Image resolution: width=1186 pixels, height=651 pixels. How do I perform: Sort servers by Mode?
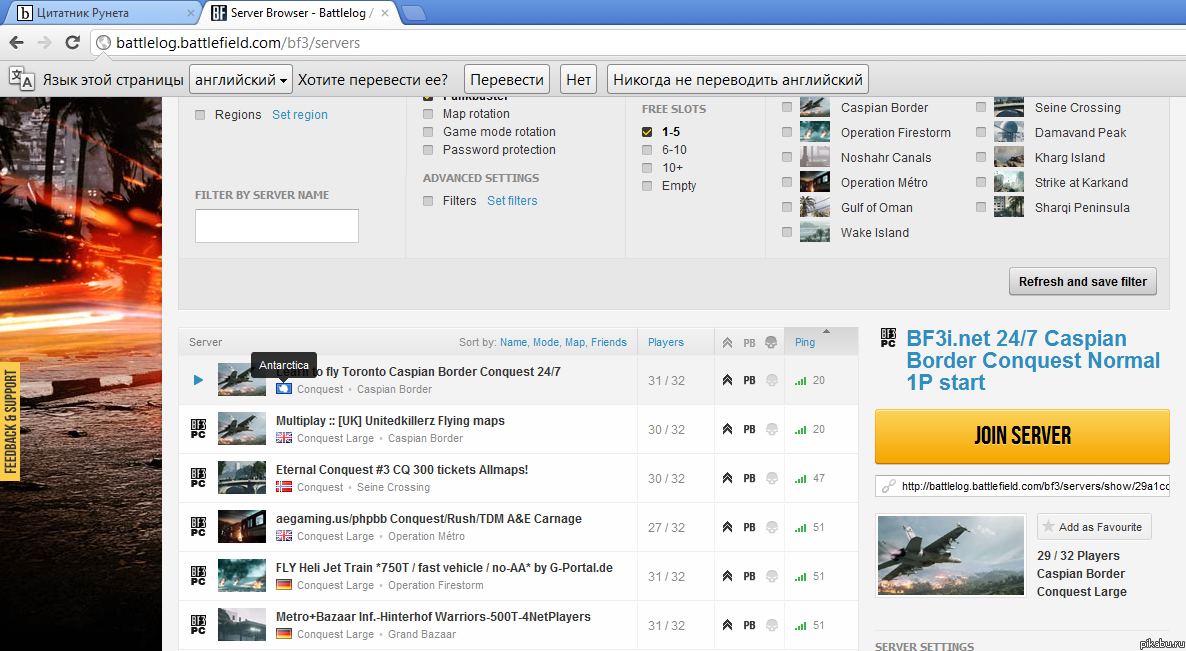545,343
